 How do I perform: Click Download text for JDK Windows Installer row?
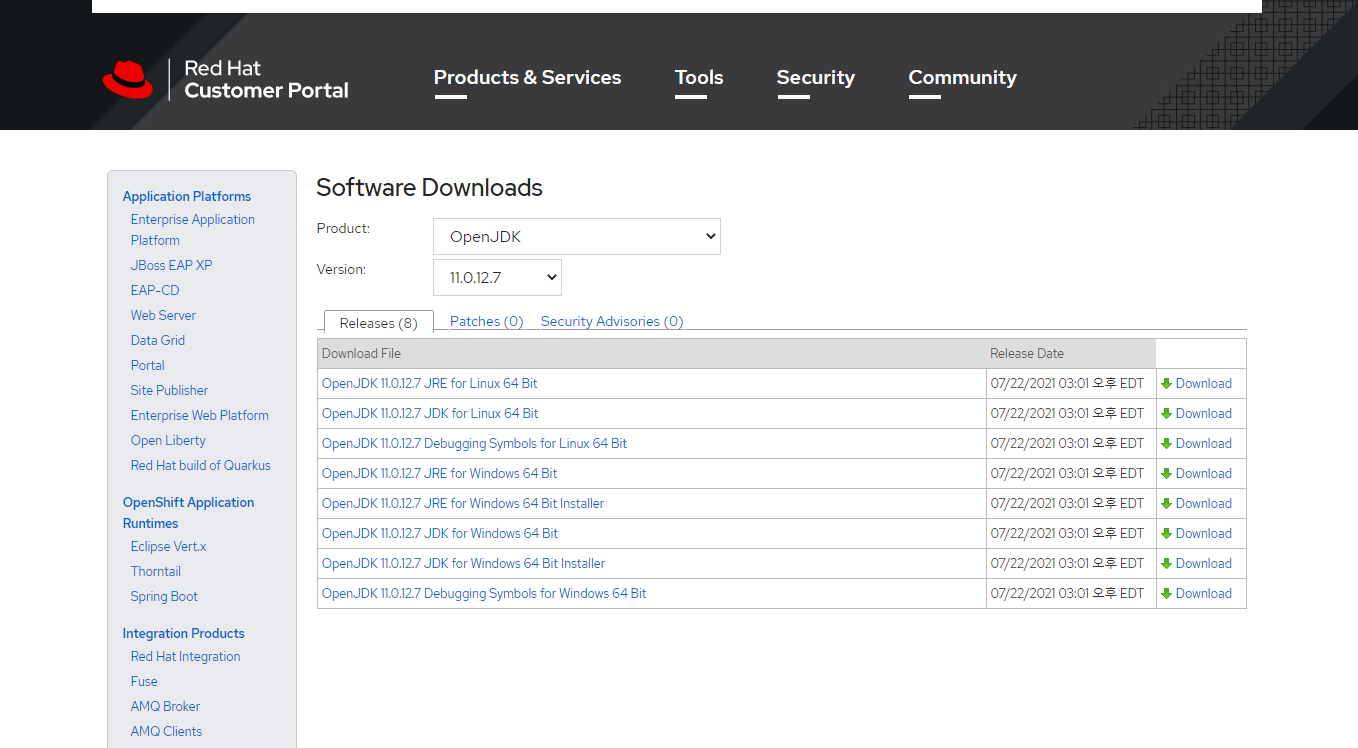point(1204,564)
